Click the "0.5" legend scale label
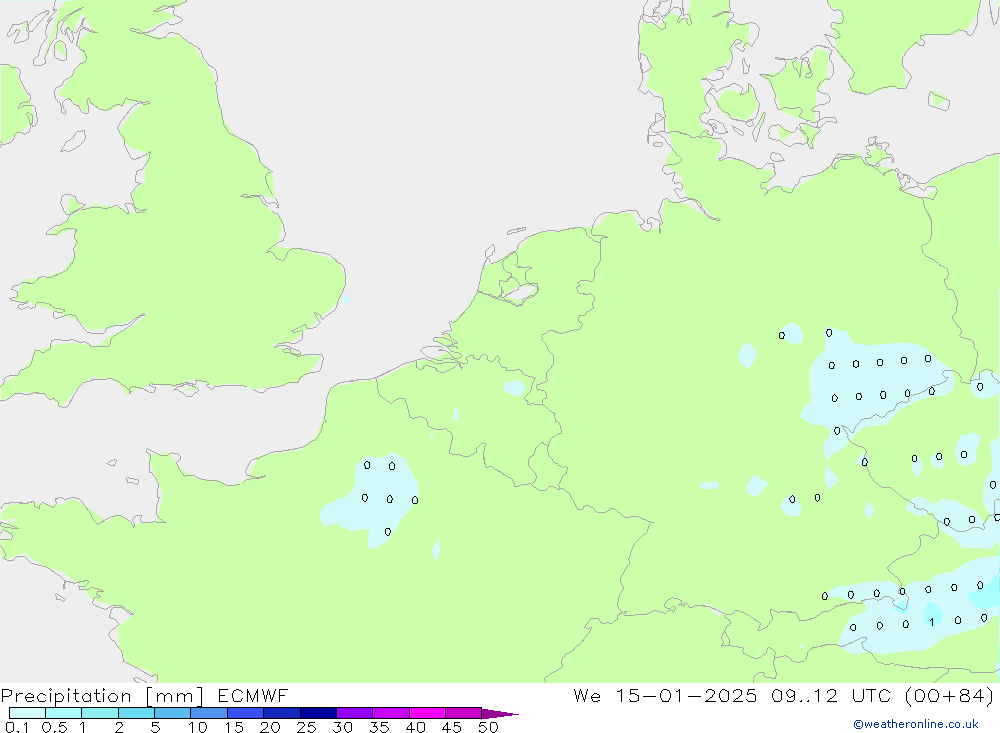The height and width of the screenshot is (733, 1000). (55, 727)
